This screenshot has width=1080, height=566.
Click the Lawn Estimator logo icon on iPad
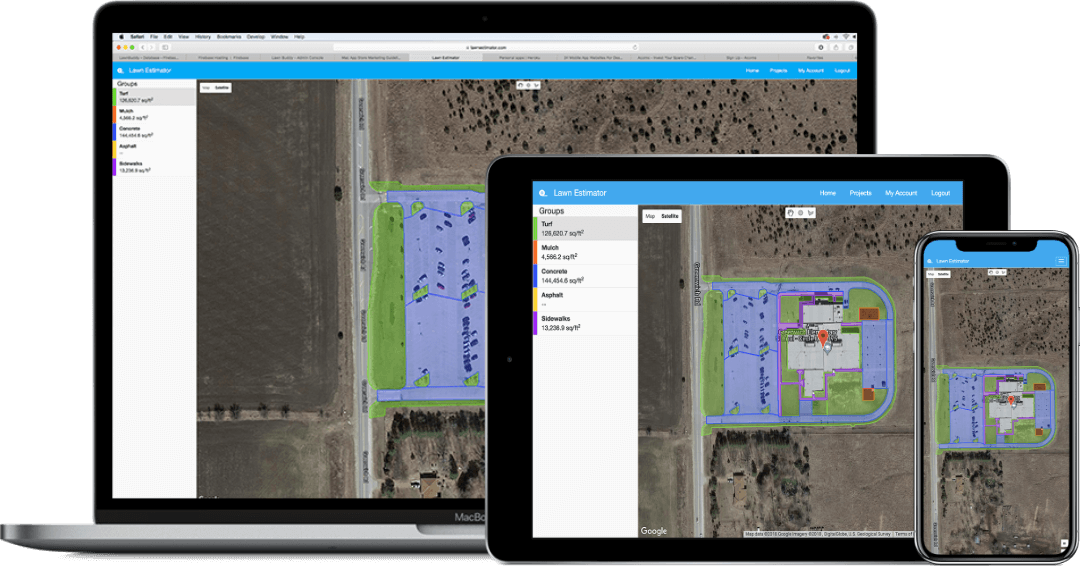543,193
